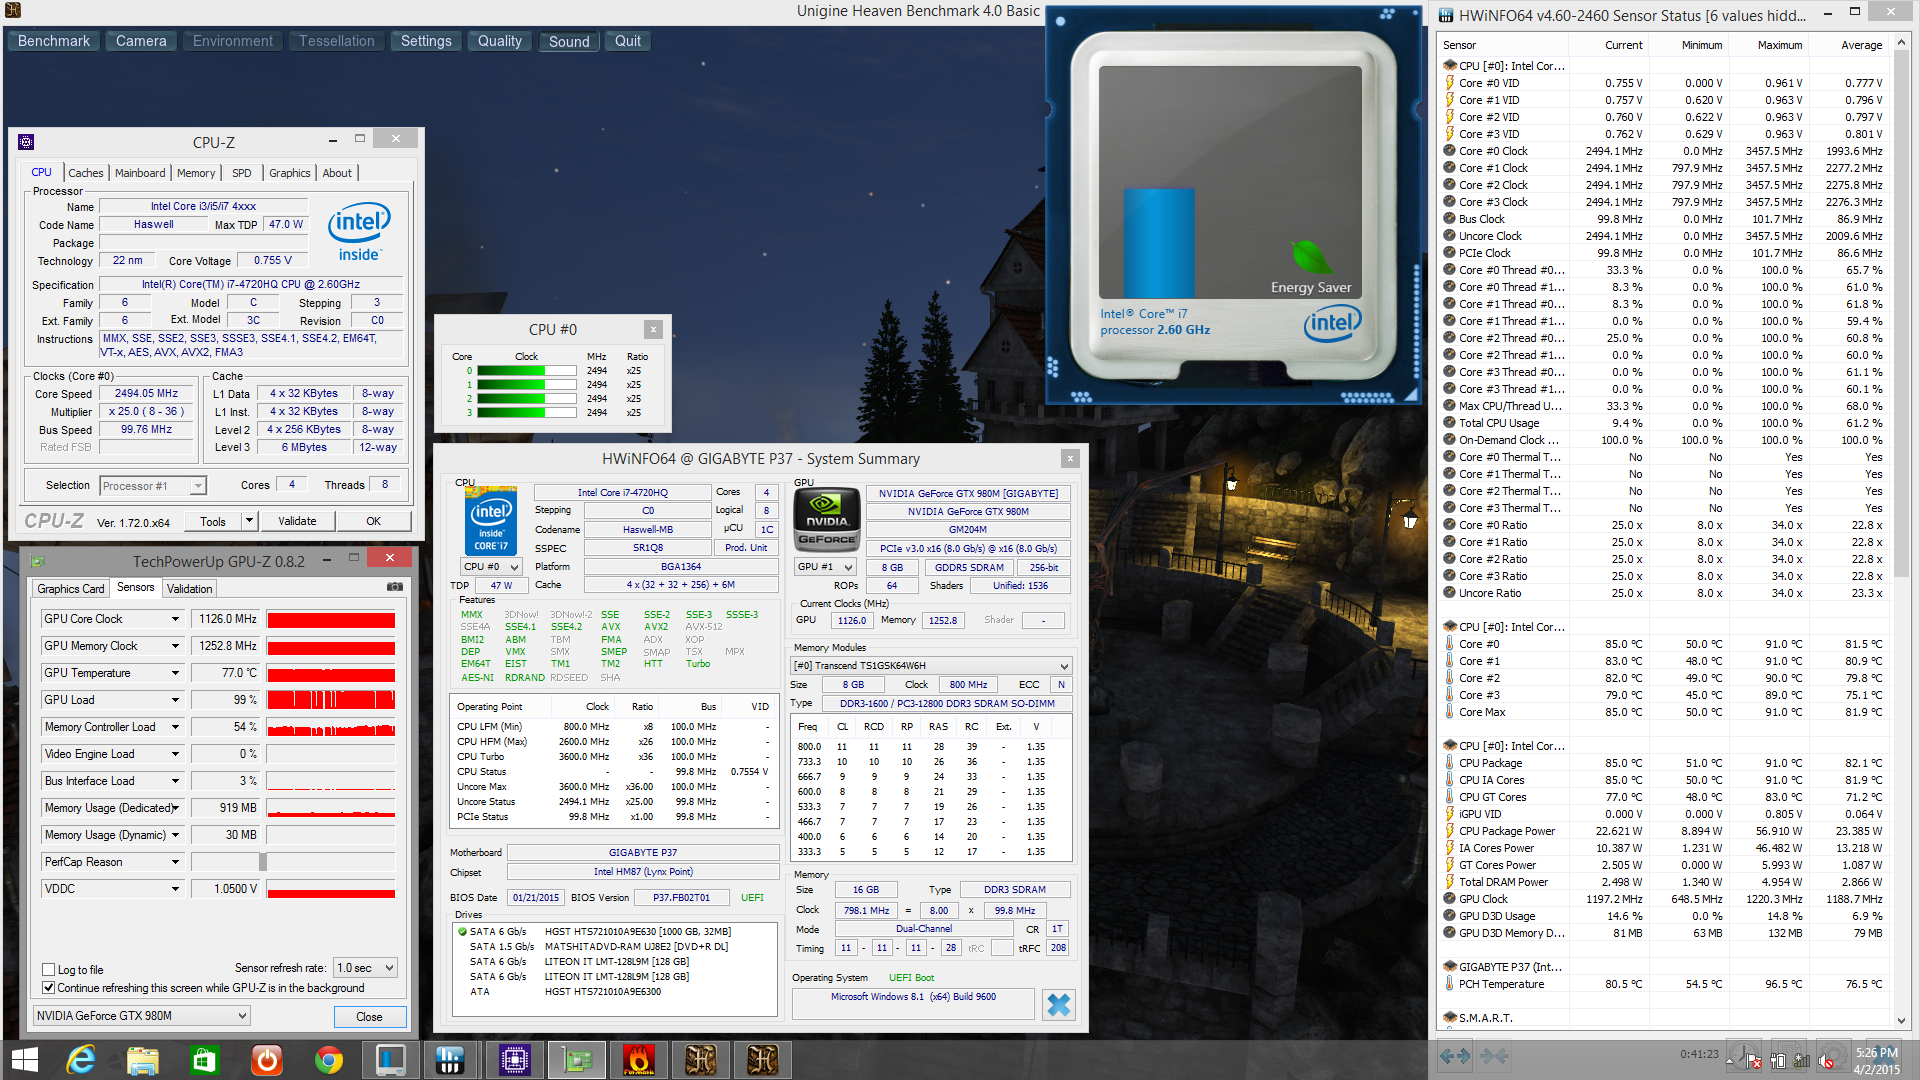The width and height of the screenshot is (1920, 1080).
Task: Click the Close button in GPU-Z
Action: pyautogui.click(x=369, y=1017)
